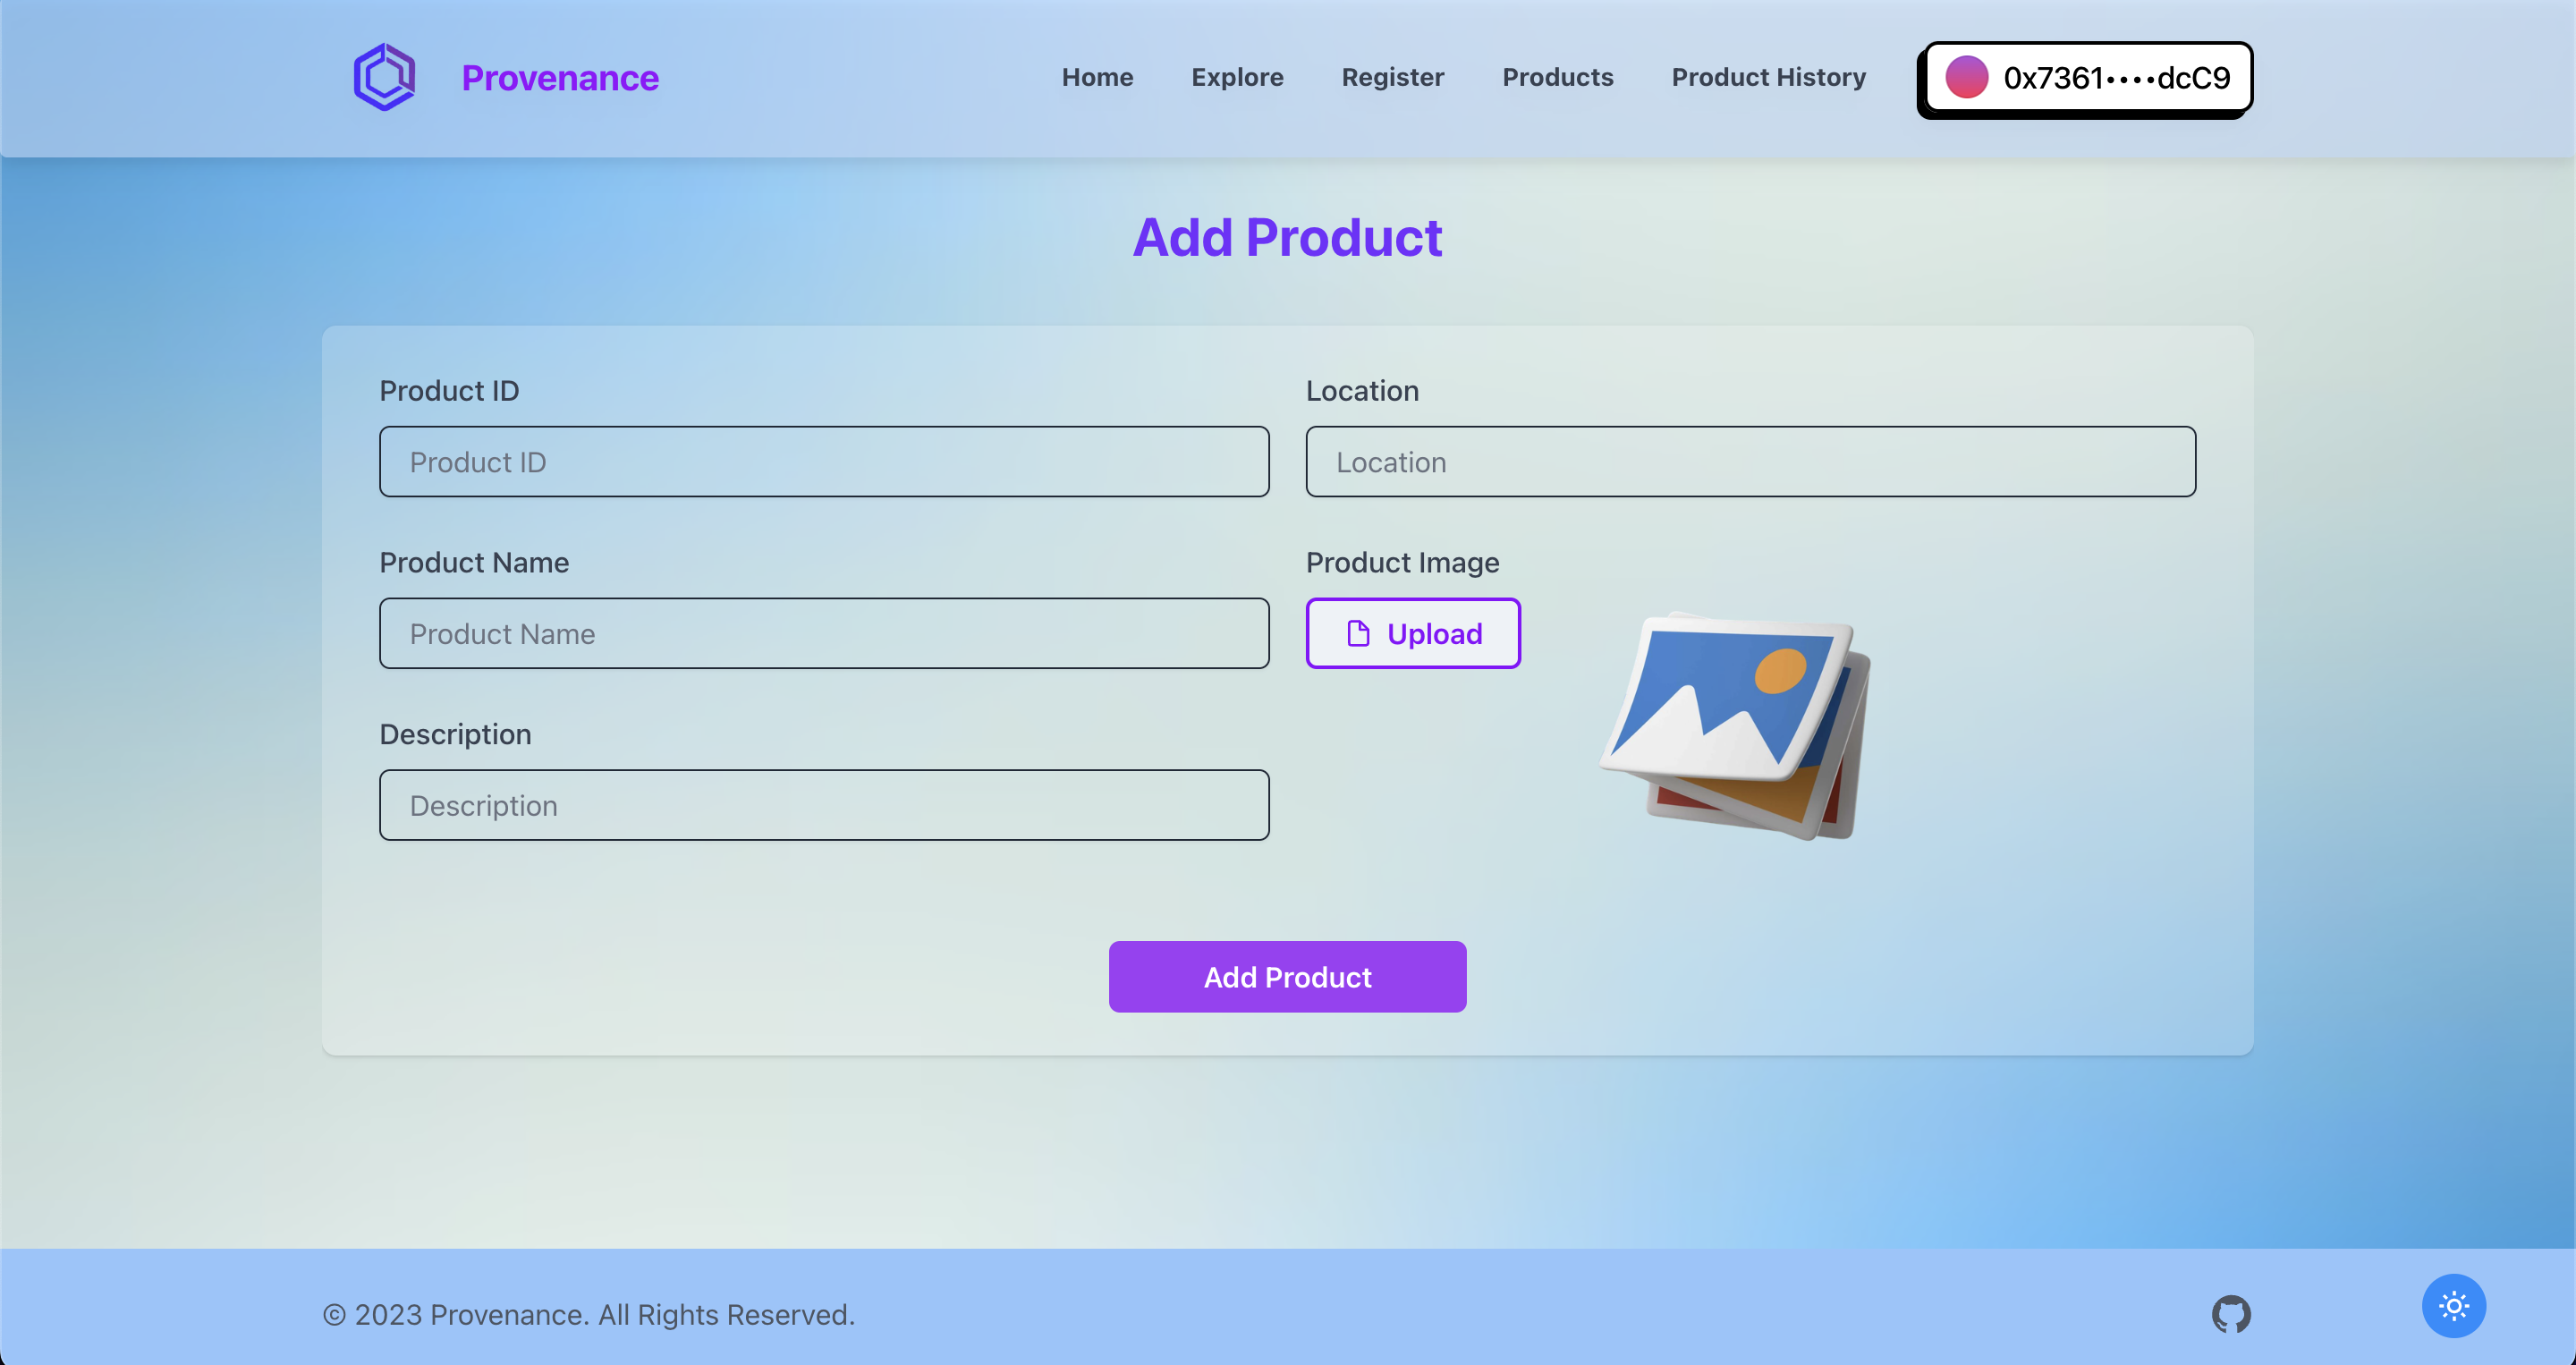Open the Register nav link
This screenshot has height=1365, width=2576.
pyautogui.click(x=1392, y=77)
